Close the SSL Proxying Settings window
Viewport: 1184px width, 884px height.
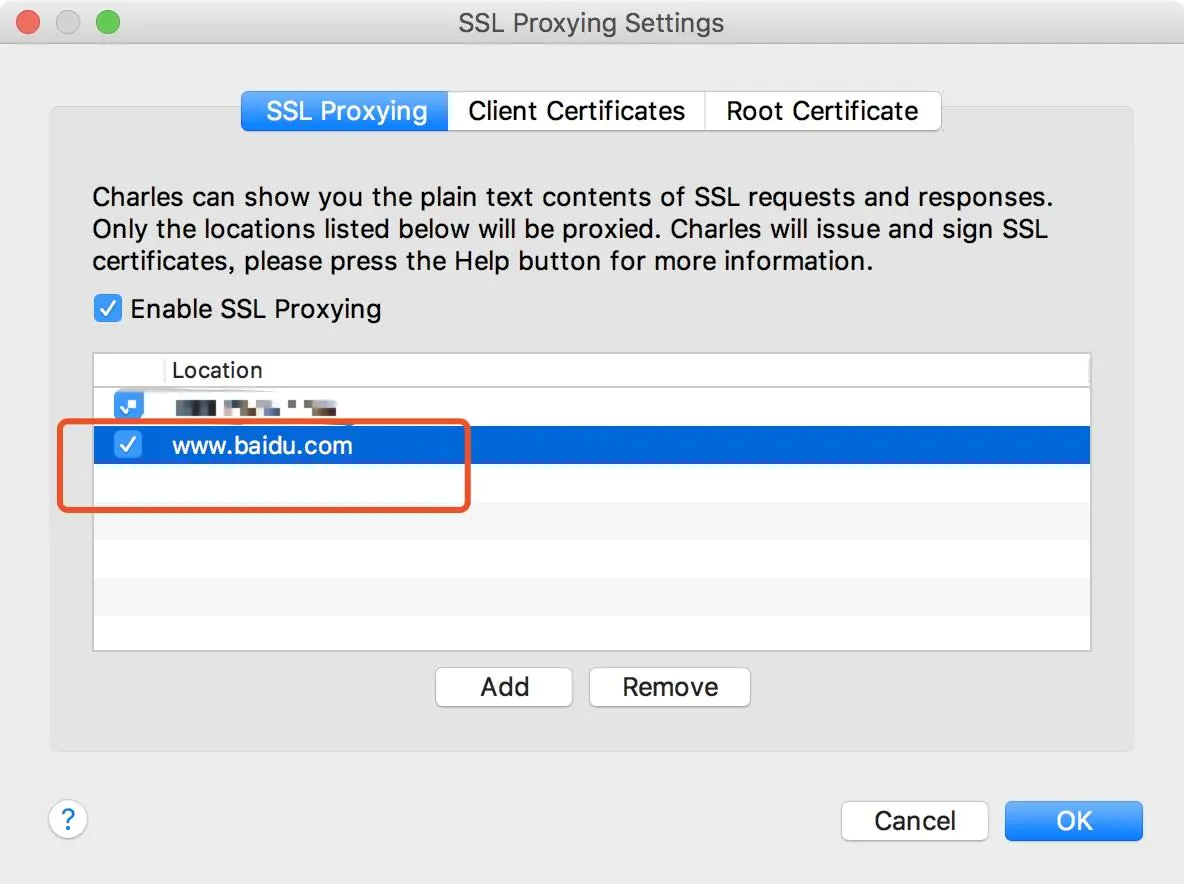pyautogui.click(x=29, y=22)
